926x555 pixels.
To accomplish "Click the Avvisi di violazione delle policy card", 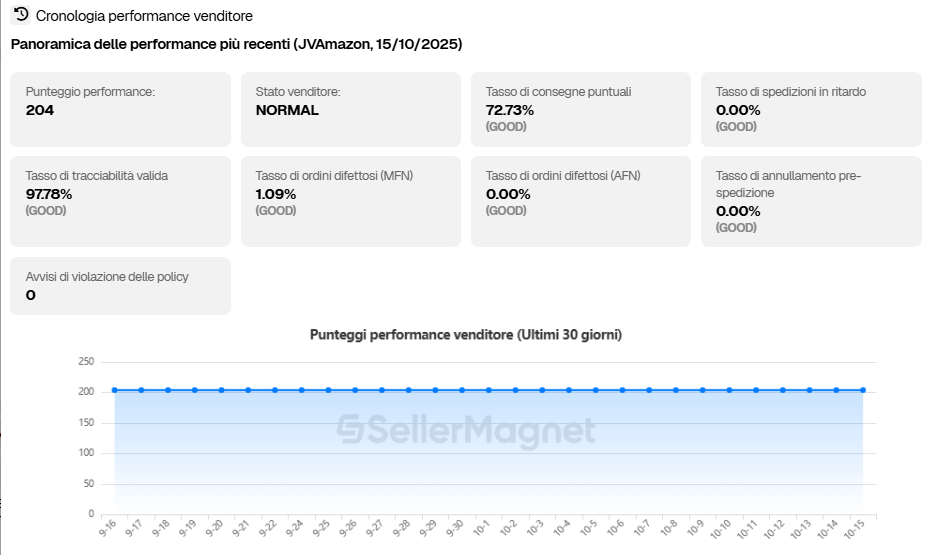I will click(120, 286).
